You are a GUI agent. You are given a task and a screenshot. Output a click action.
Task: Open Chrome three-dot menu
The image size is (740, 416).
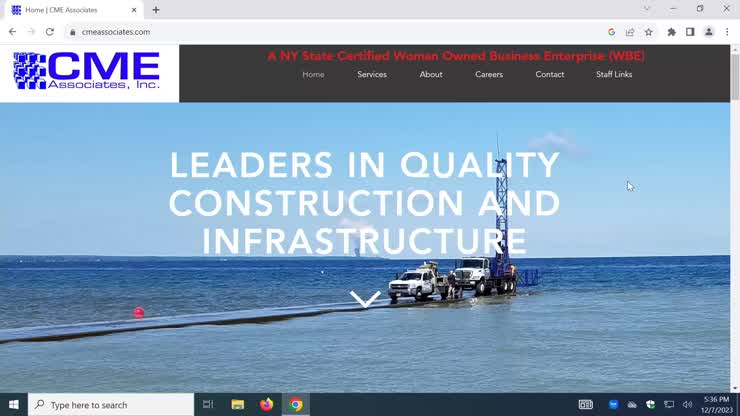point(727,32)
